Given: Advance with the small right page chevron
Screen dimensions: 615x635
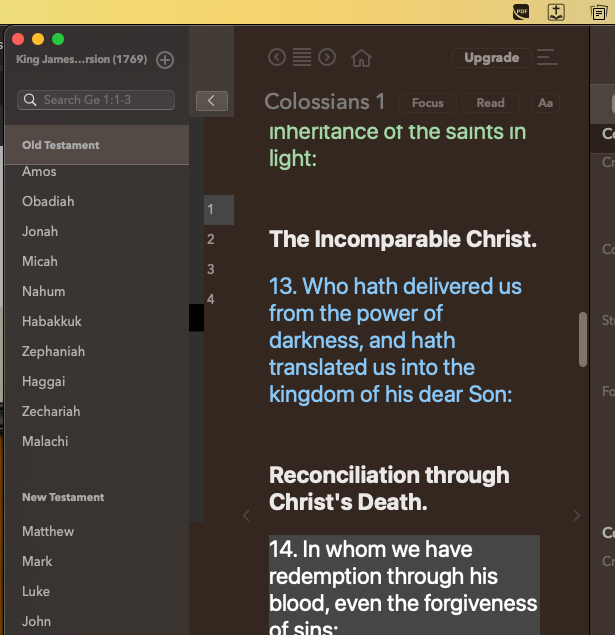Looking at the screenshot, I should coord(577,516).
